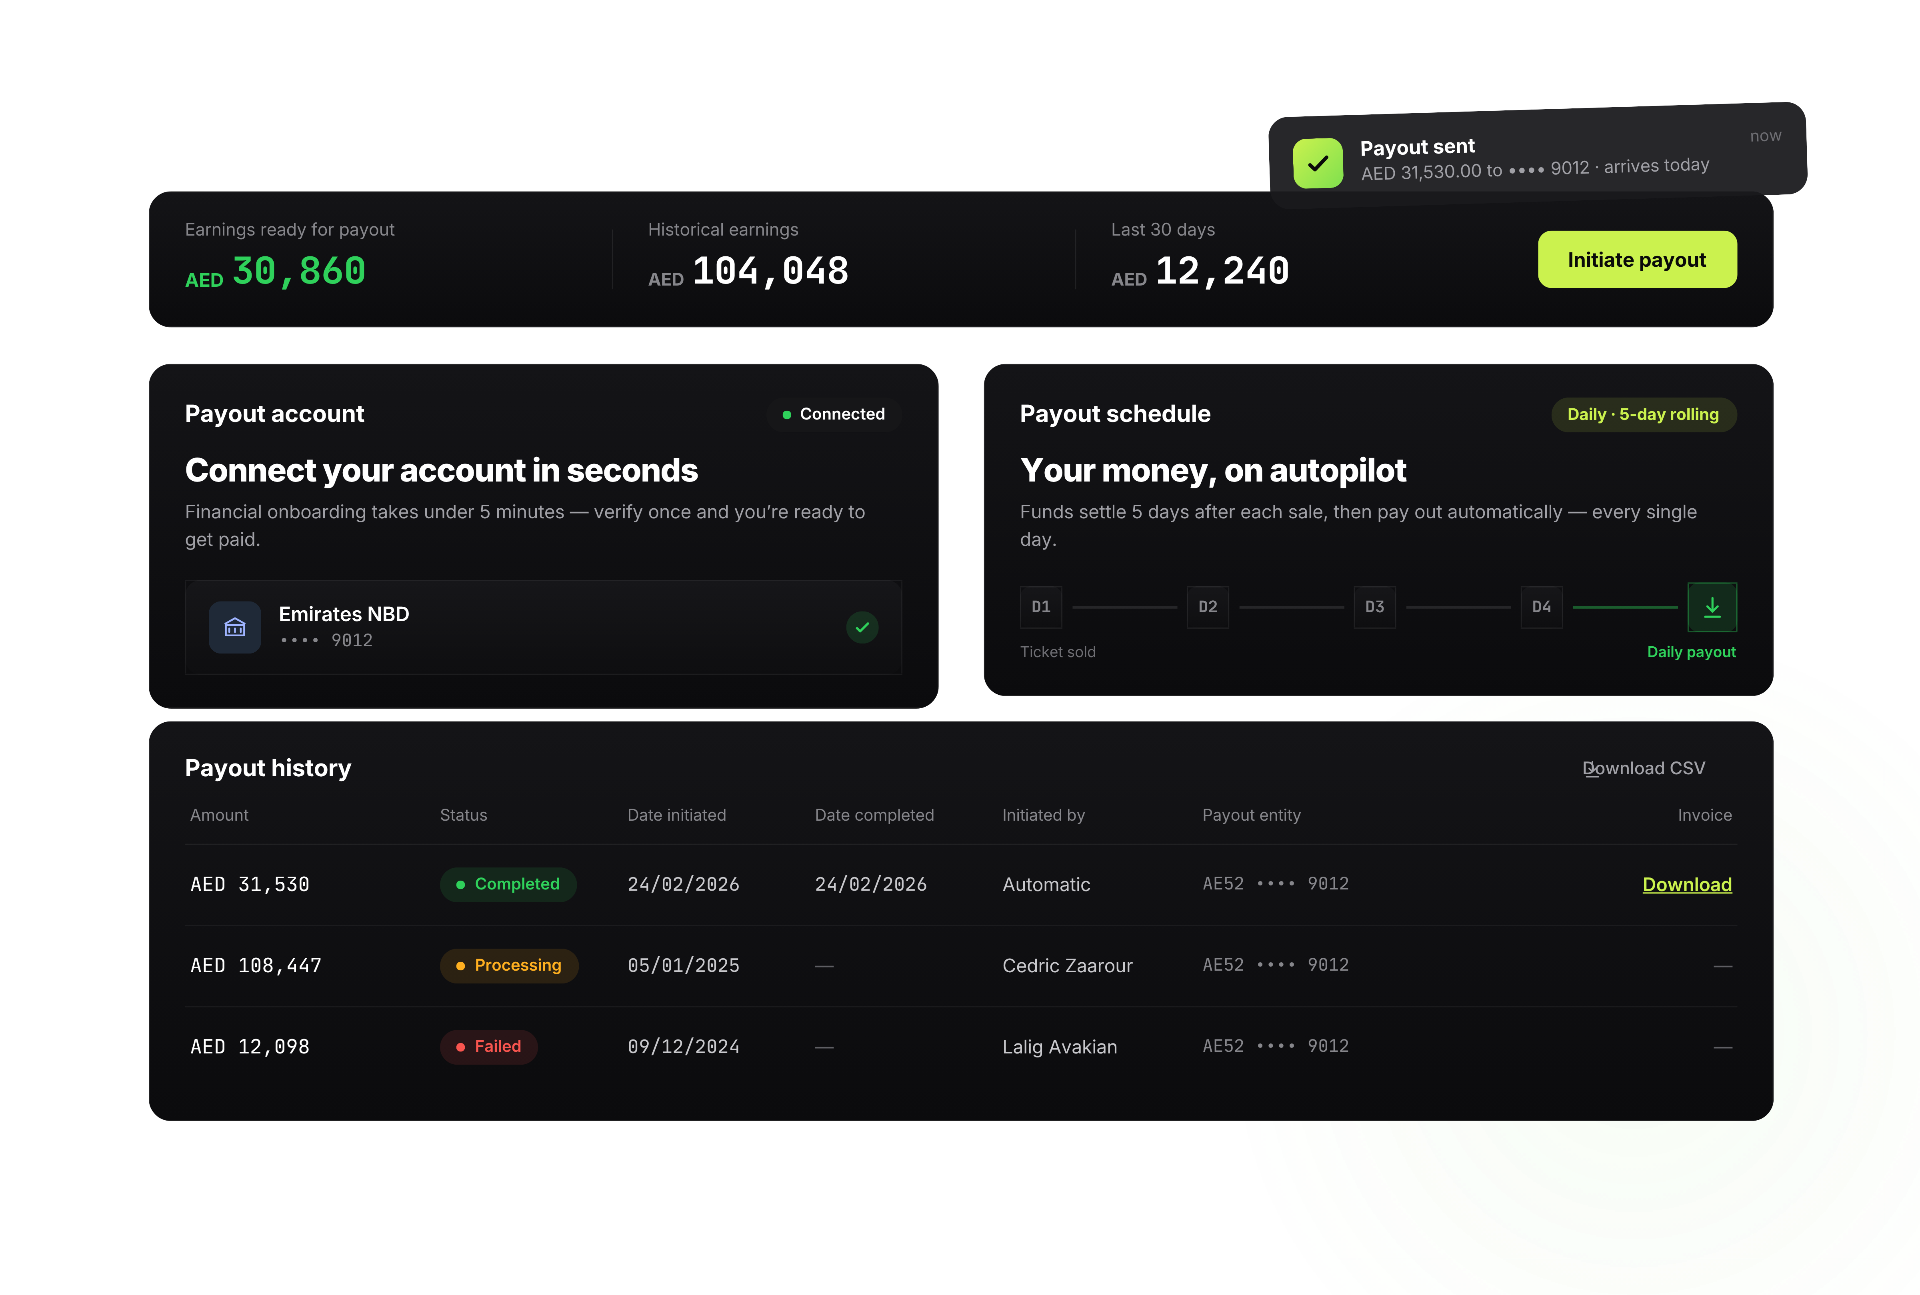This screenshot has height=1295, width=1920.
Task: Click the Connected status badge
Action: pos(834,414)
